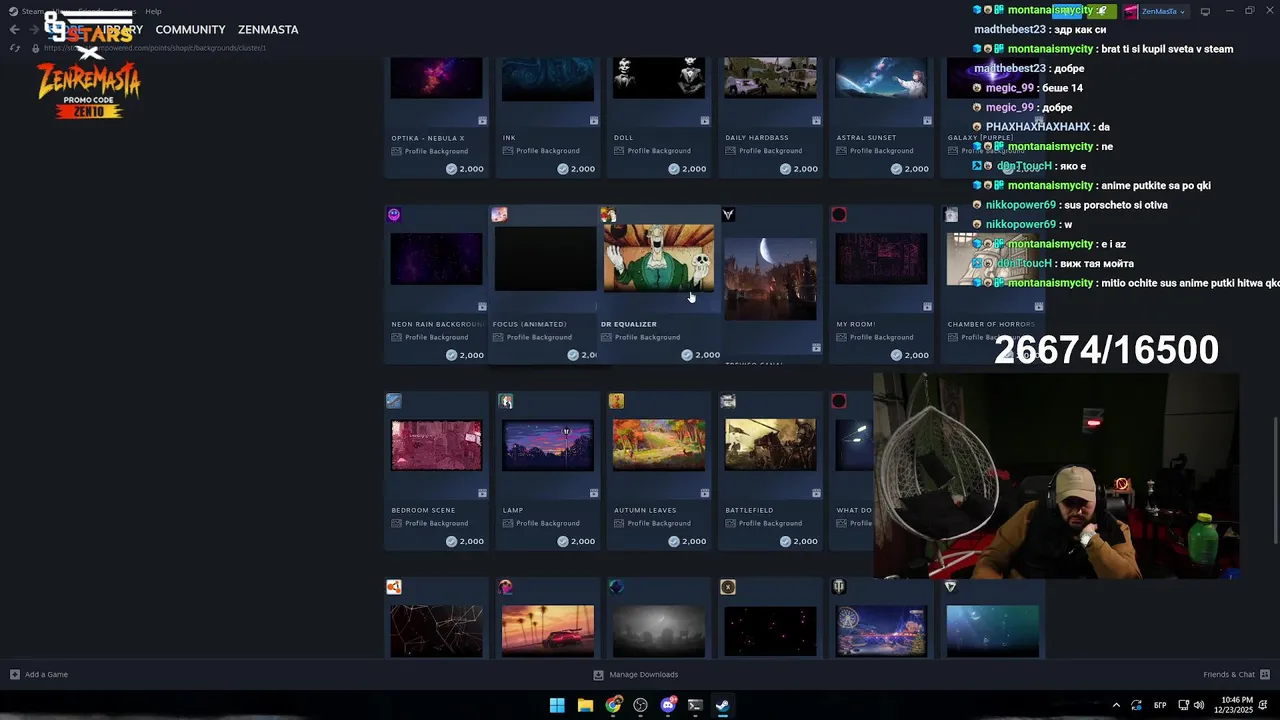
Task: Open the Lamp background thumbnail
Action: coord(547,445)
